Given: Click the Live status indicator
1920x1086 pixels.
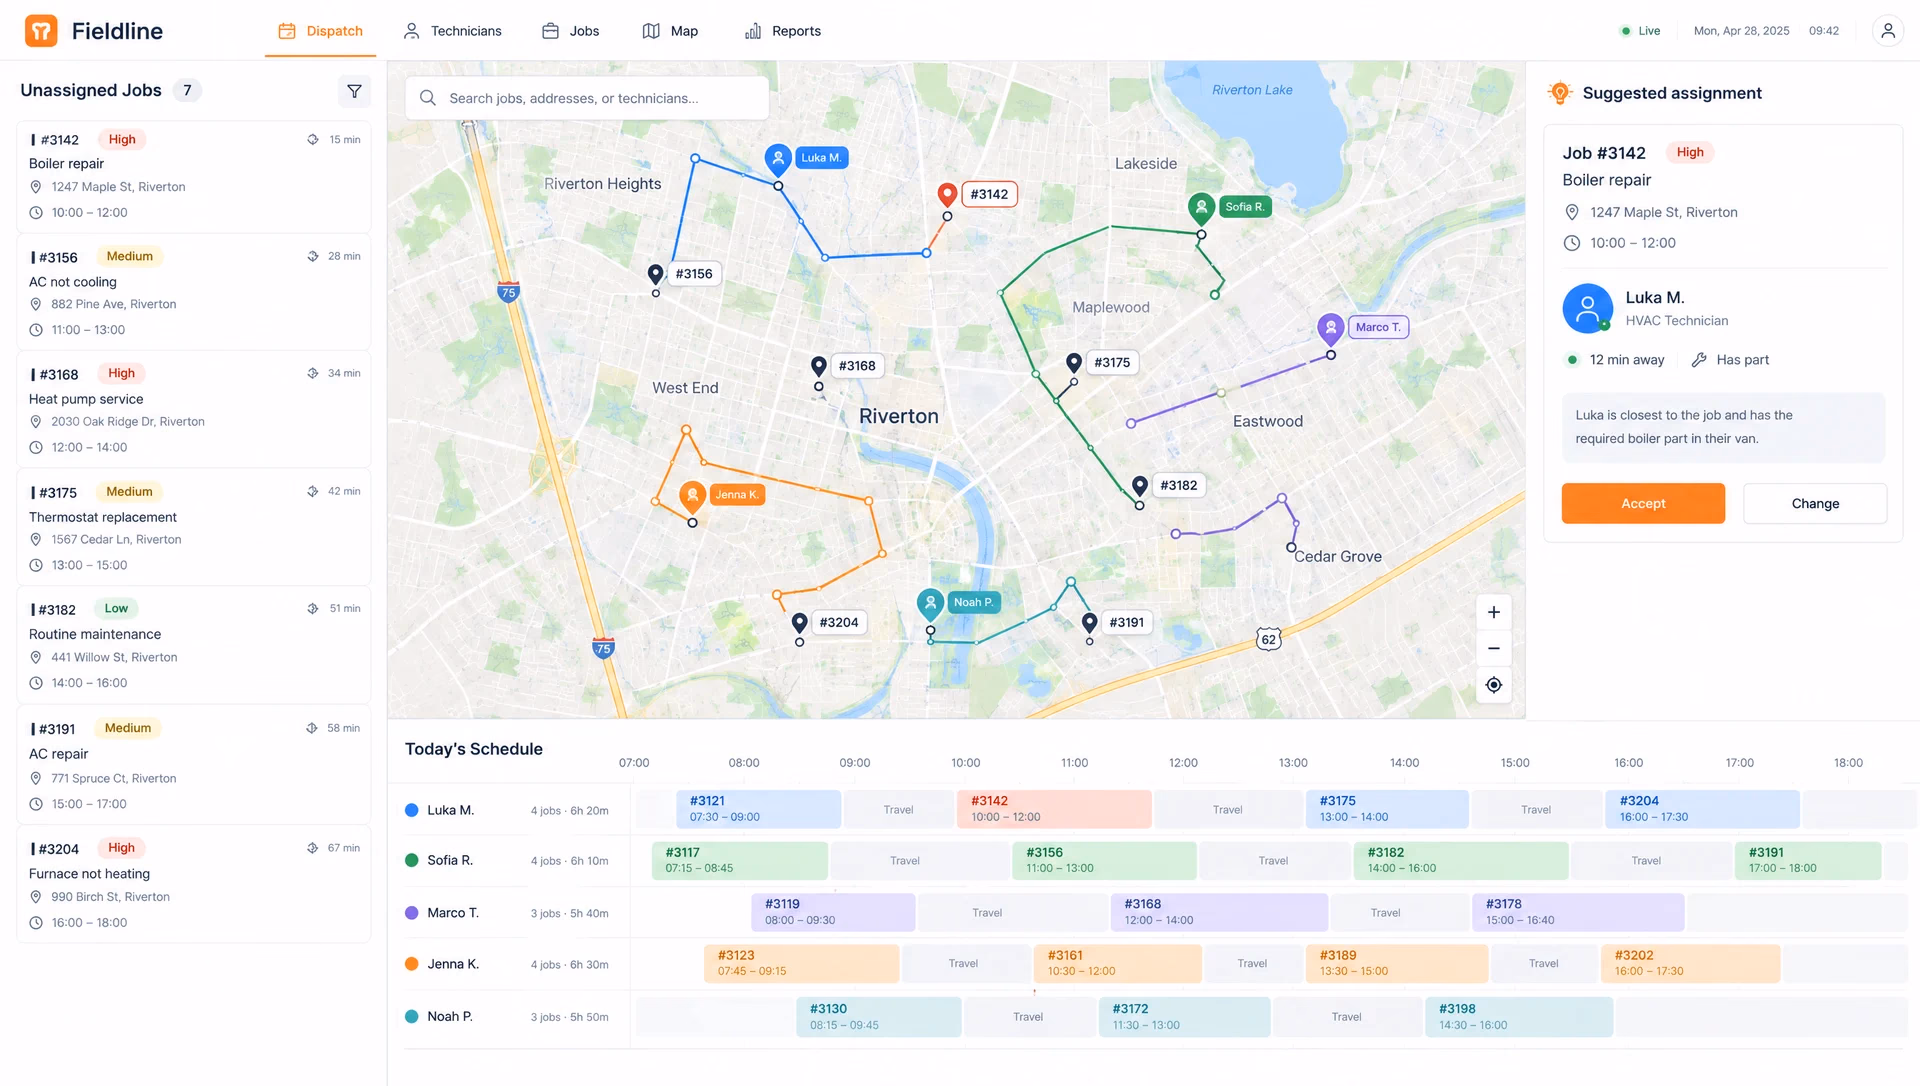Looking at the screenshot, I should coord(1640,31).
